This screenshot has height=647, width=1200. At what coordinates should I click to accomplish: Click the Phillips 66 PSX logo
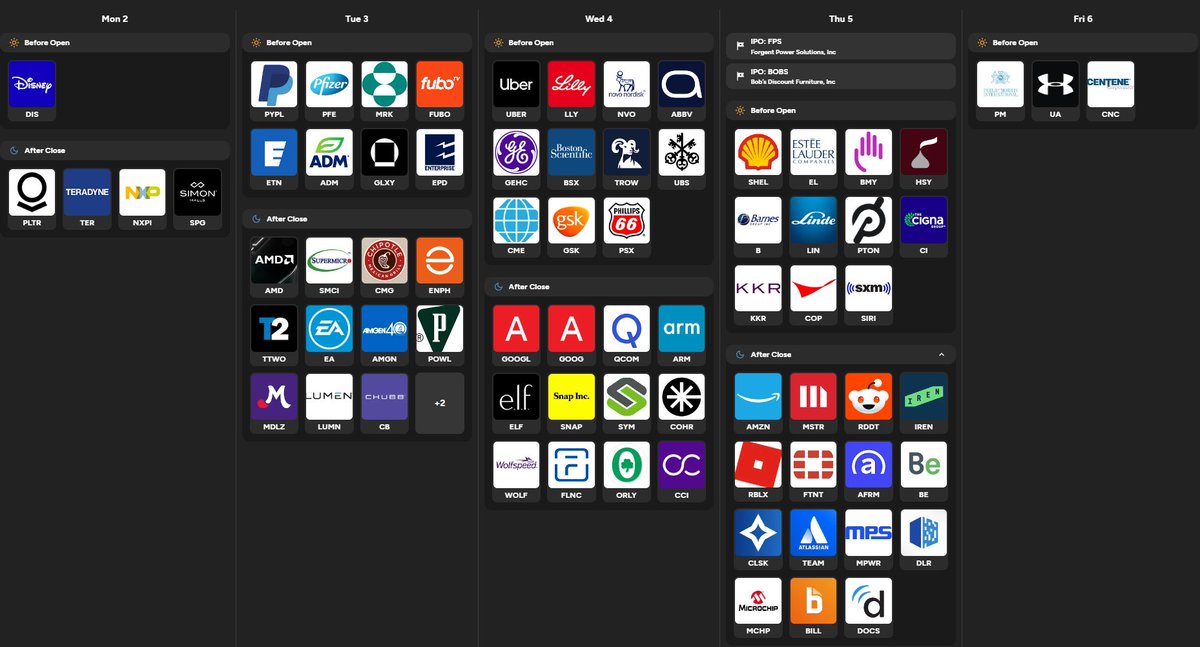click(627, 220)
